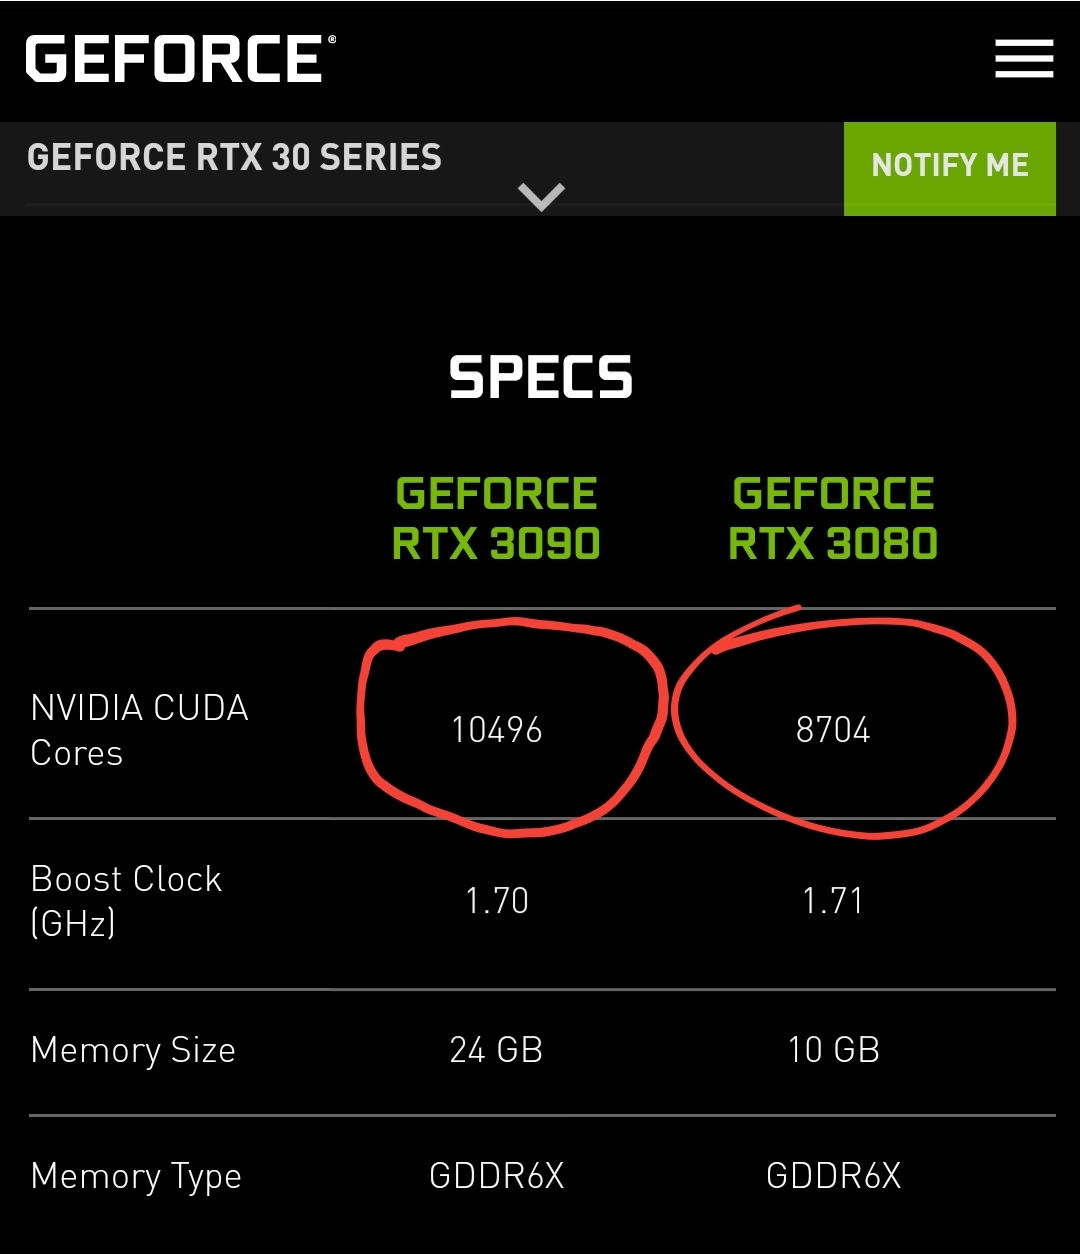Open the GeForce RTX 30 Series menu

234,158
